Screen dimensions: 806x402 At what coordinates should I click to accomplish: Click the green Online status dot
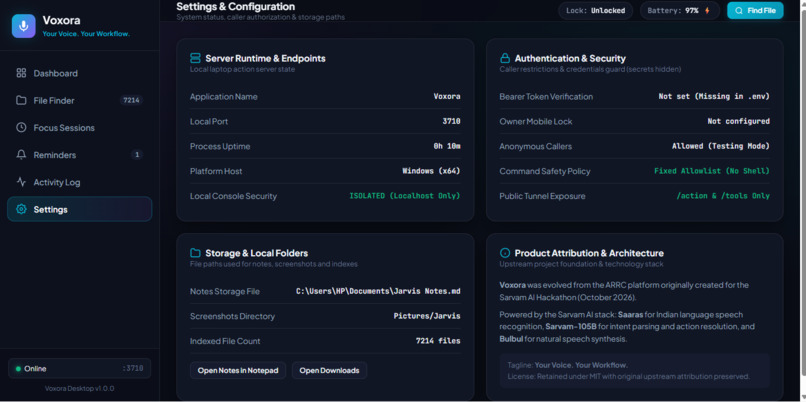tap(18, 369)
